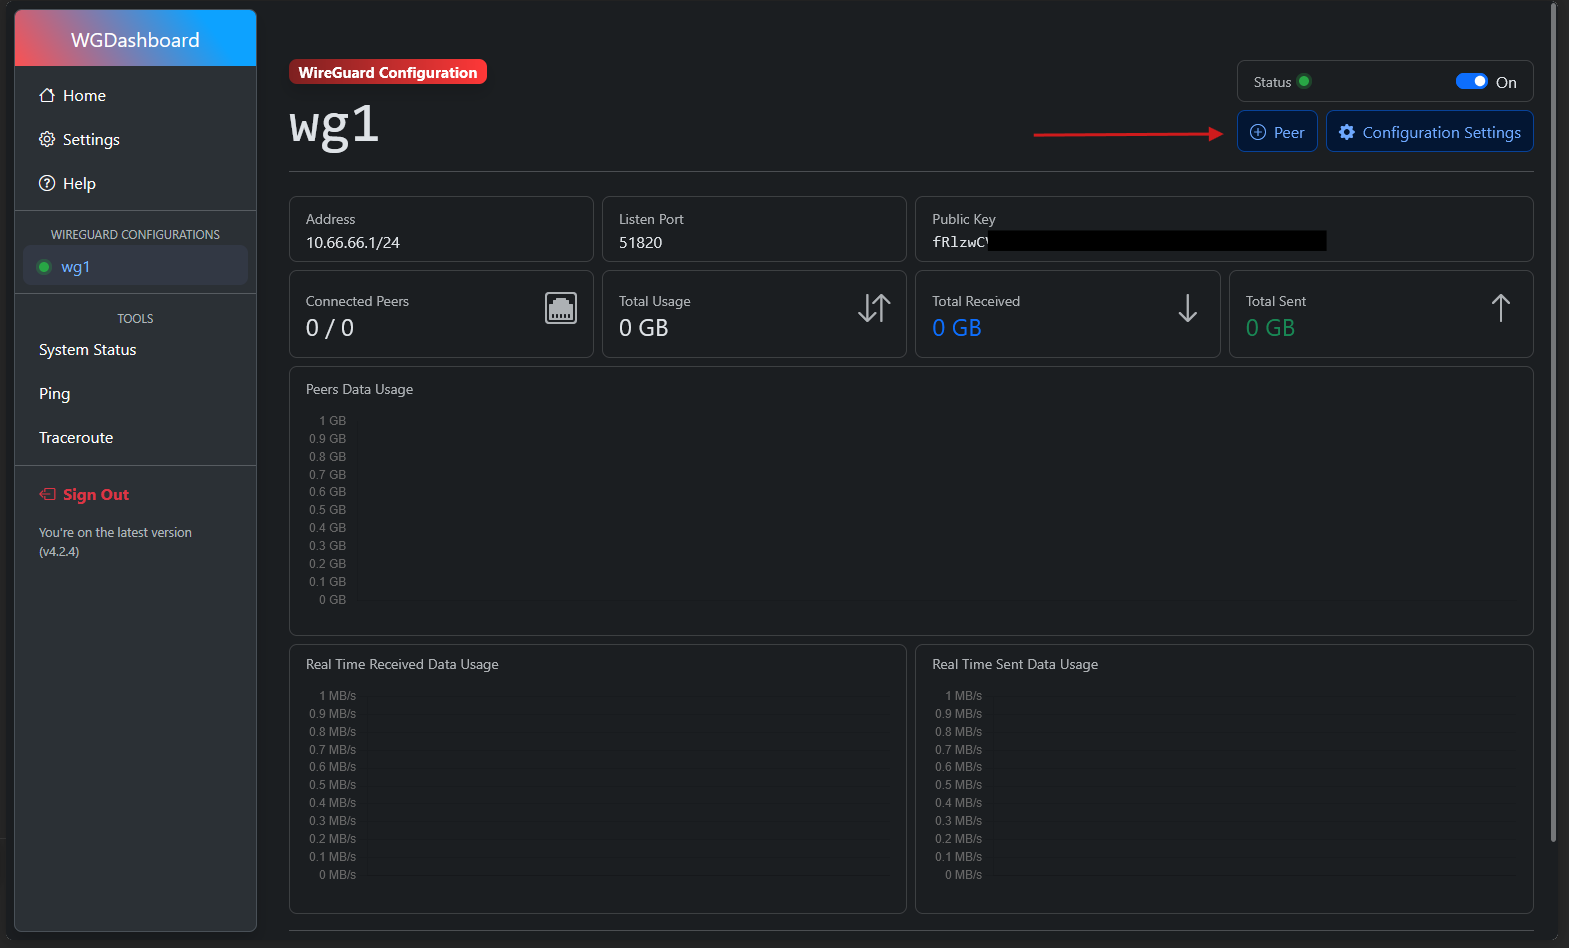This screenshot has width=1569, height=948.
Task: Open the Ping tool
Action: point(55,394)
